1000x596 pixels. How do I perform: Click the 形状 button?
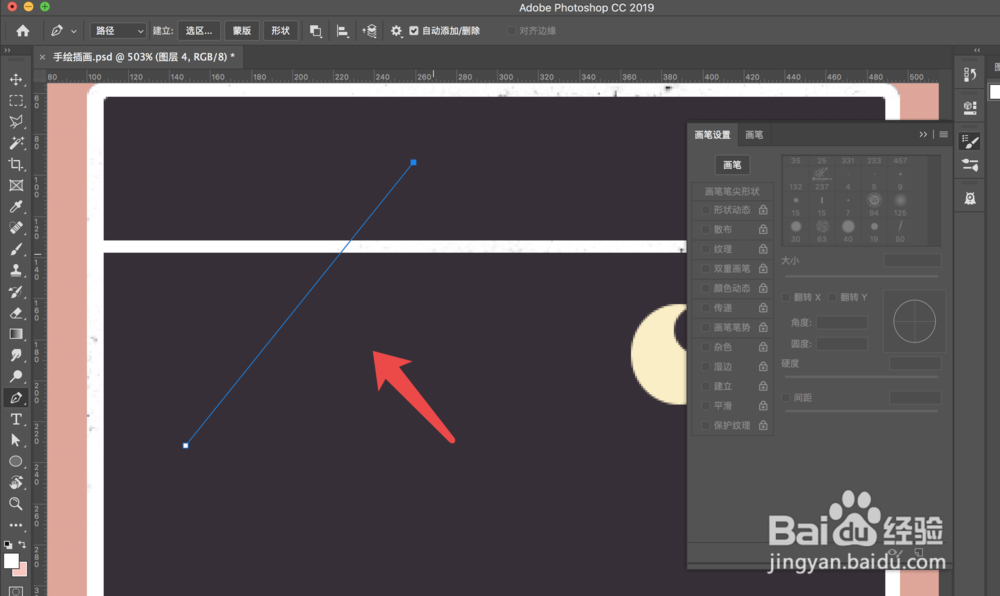pos(281,31)
